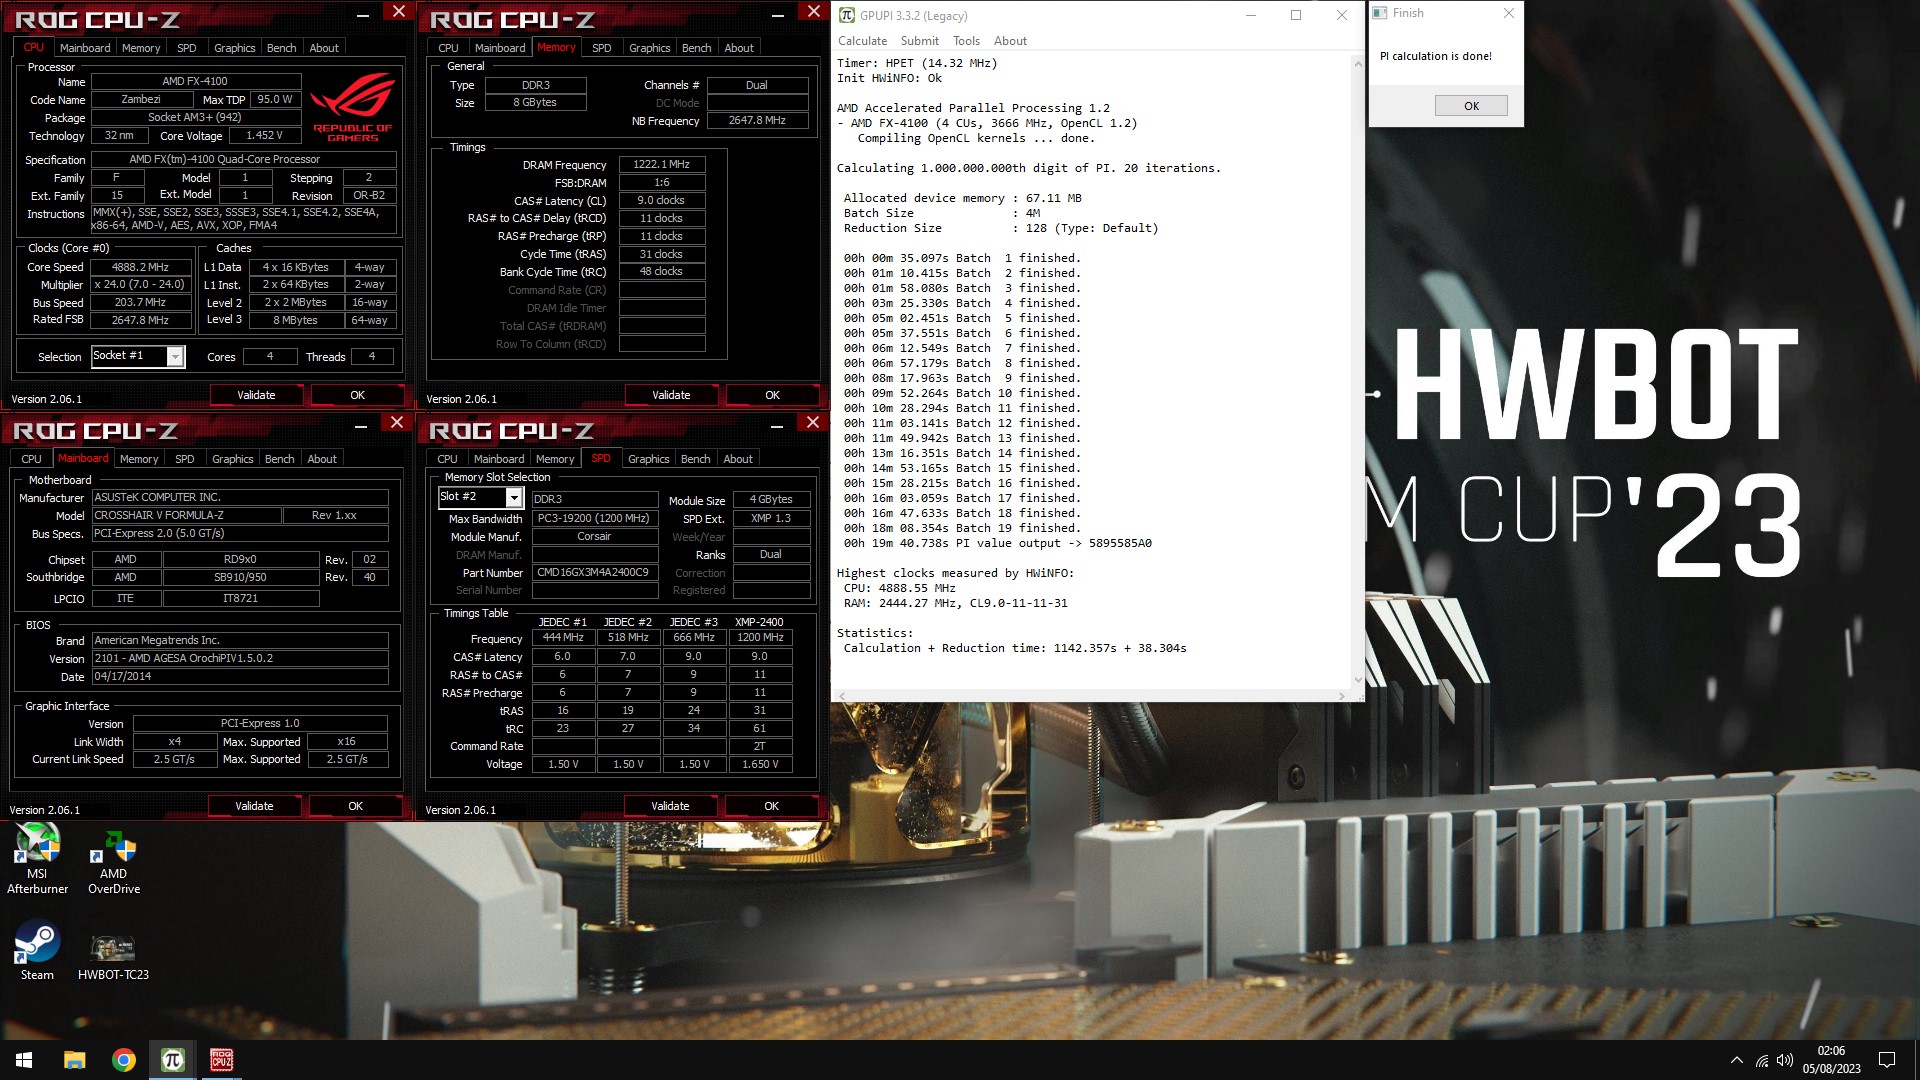Click OK in Memory CPU-Z window
The width and height of the screenshot is (1920, 1080).
coord(772,395)
